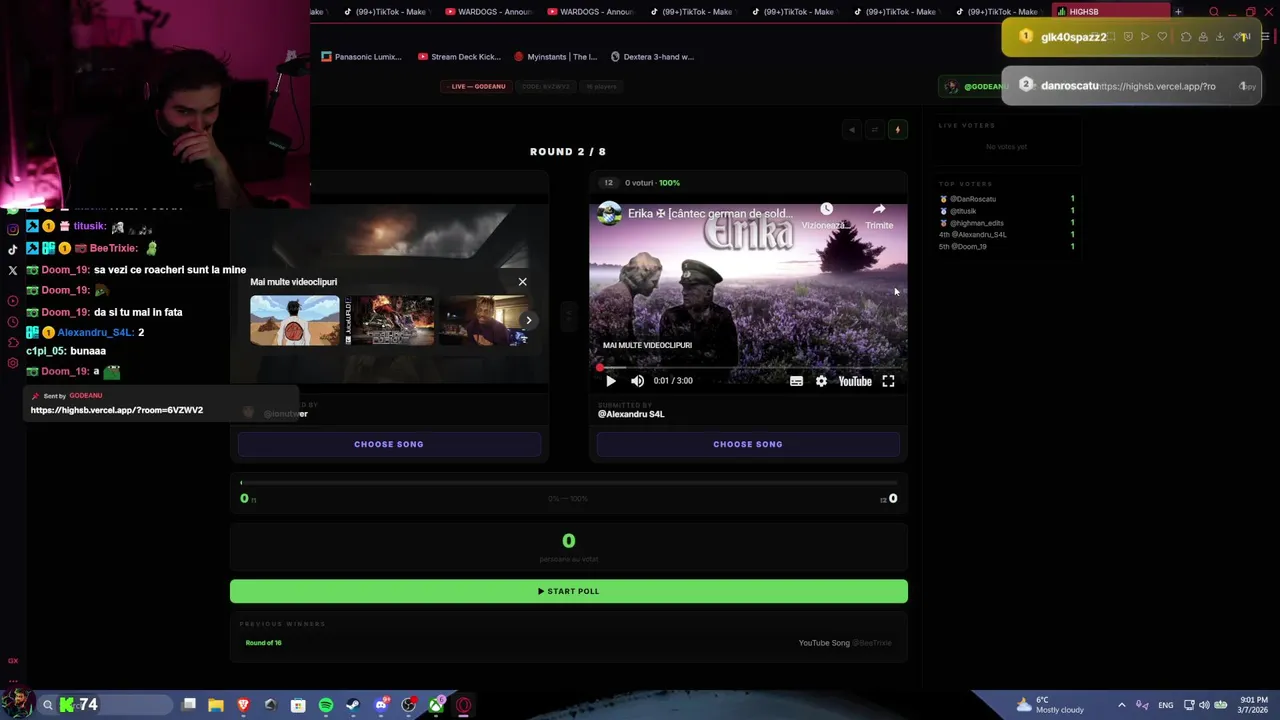This screenshot has width=1280, height=720.
Task: Click the LIVE — GODEANU badge
Action: coord(478,87)
